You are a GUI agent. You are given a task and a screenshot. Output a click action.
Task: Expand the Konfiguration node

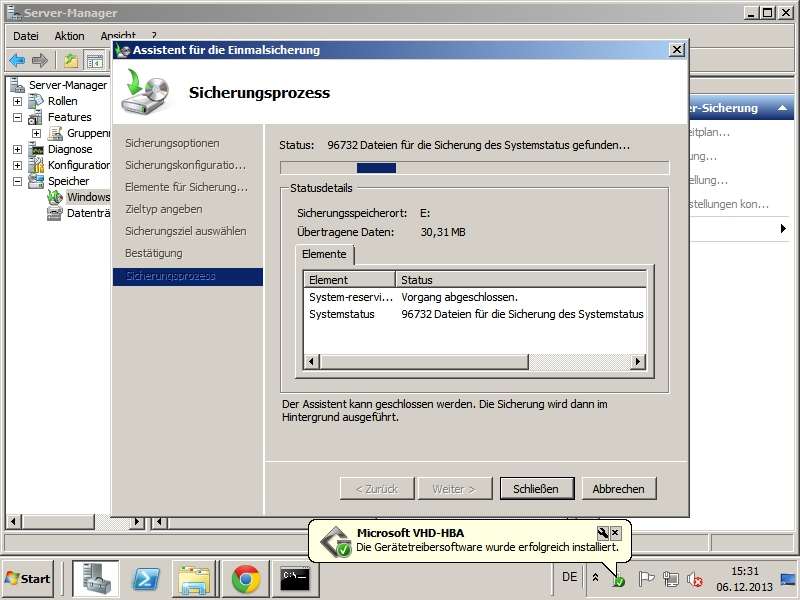click(17, 165)
